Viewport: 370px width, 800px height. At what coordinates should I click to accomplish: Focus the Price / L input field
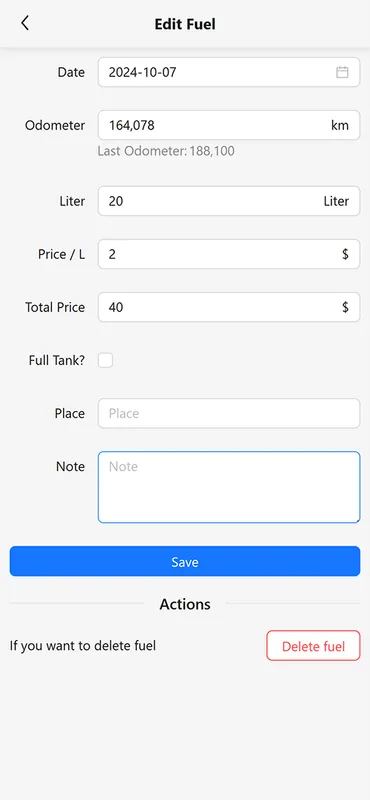click(229, 254)
